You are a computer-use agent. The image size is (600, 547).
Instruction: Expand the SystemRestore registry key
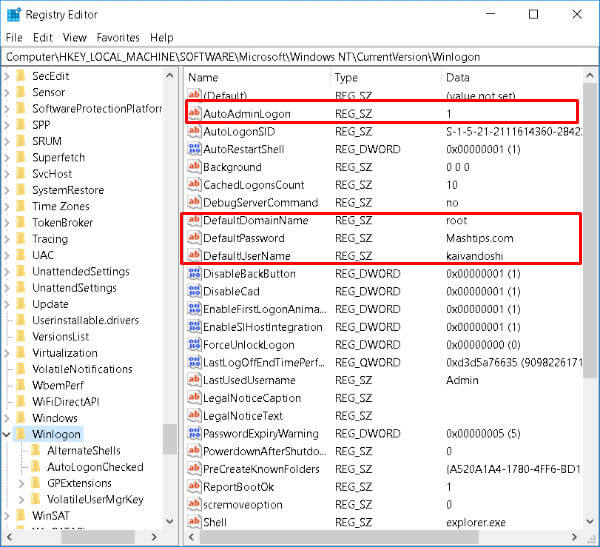coord(7,190)
